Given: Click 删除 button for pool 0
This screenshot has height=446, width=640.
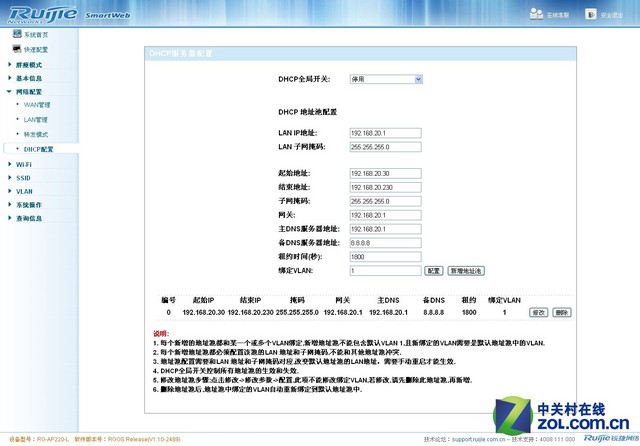Looking at the screenshot, I should coord(562,313).
